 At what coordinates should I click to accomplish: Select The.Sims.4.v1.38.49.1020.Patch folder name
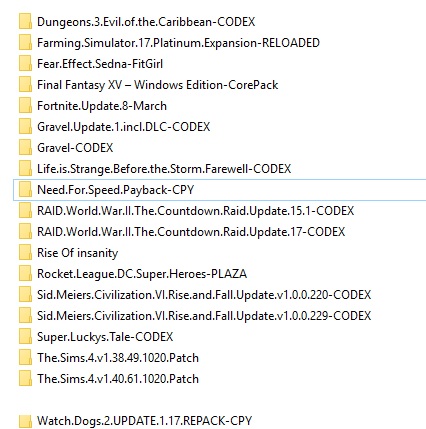(x=118, y=358)
